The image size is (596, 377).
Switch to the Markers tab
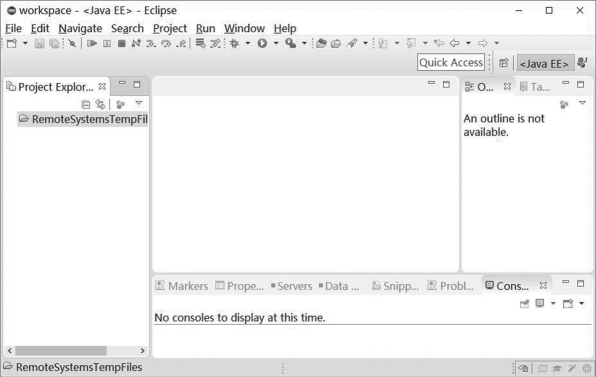[x=182, y=286]
